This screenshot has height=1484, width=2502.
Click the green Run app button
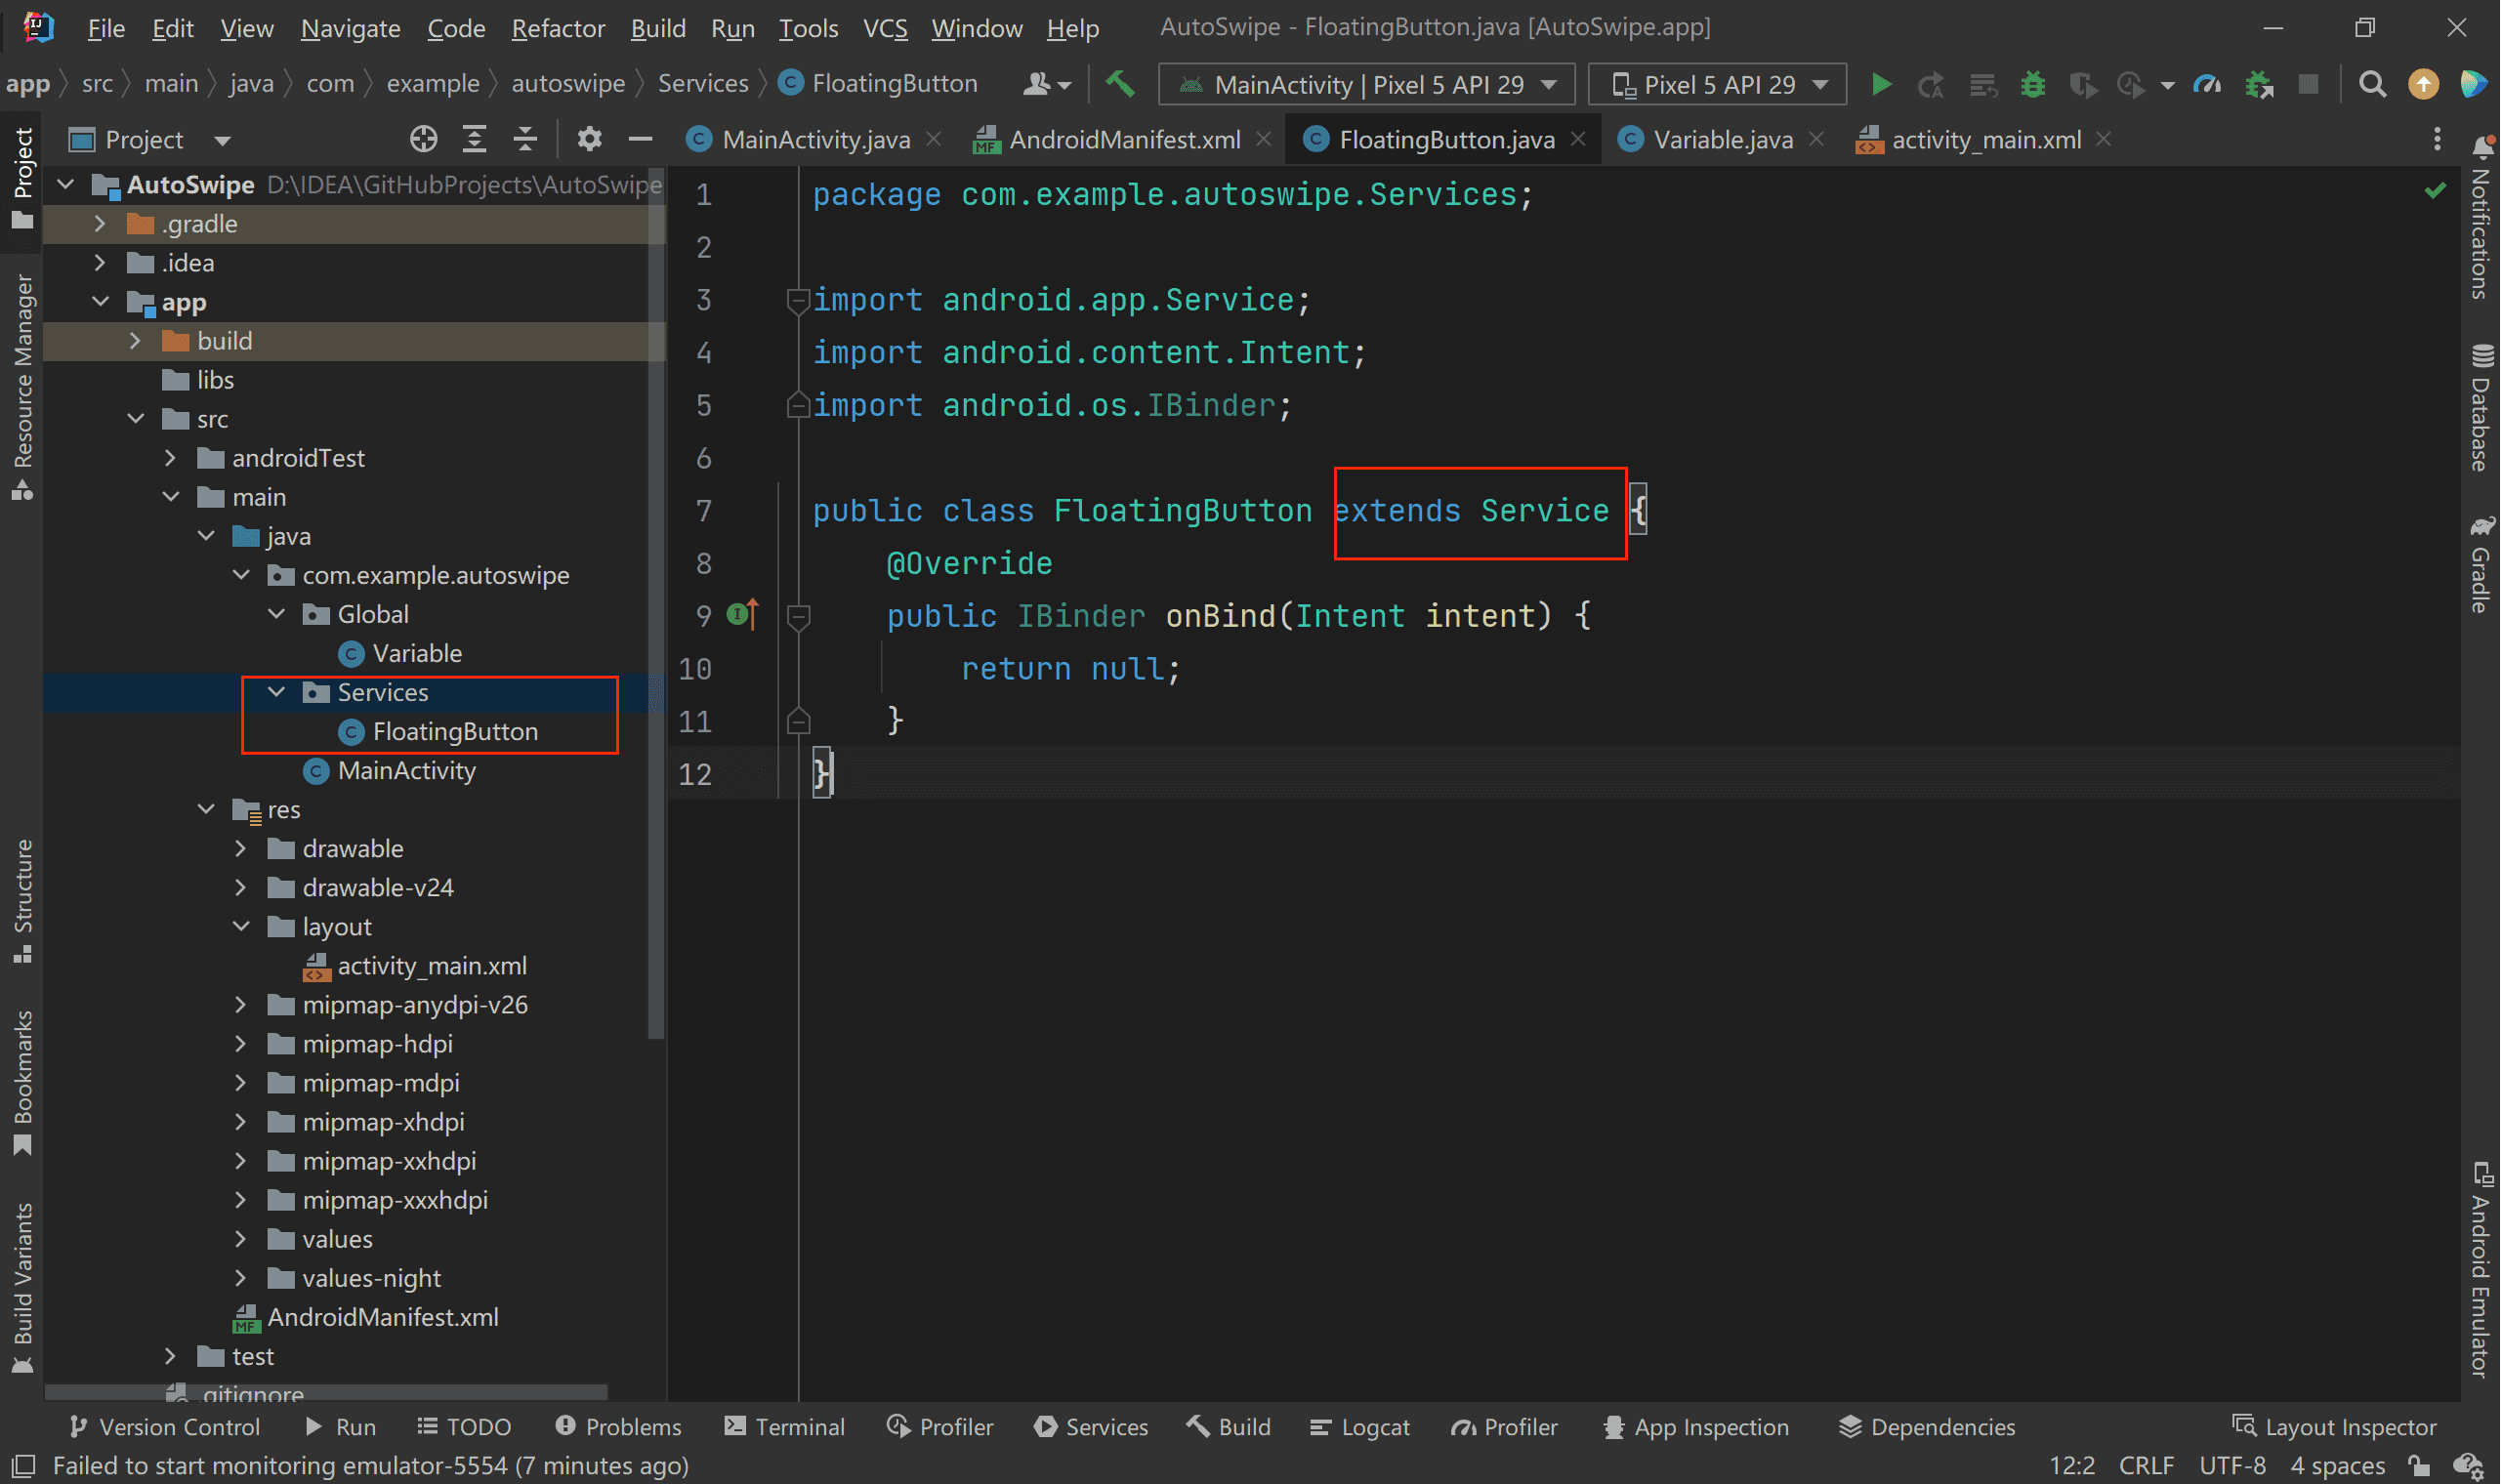click(x=1880, y=85)
